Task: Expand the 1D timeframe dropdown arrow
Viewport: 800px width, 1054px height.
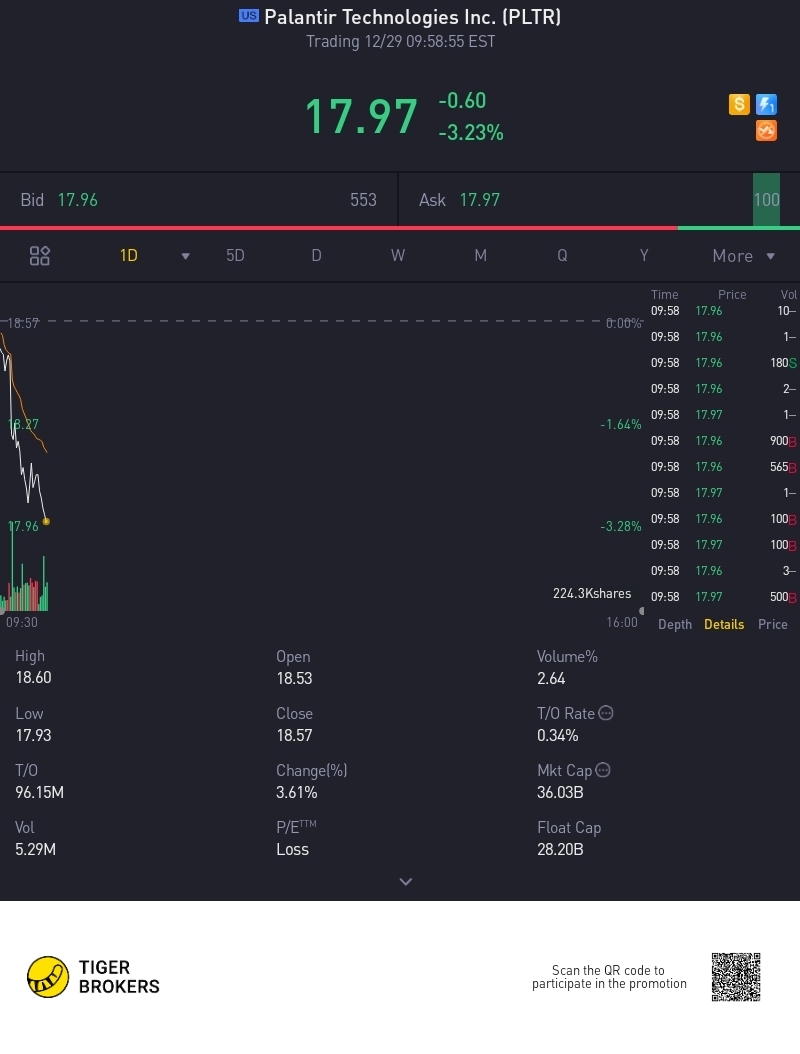Action: (x=186, y=256)
